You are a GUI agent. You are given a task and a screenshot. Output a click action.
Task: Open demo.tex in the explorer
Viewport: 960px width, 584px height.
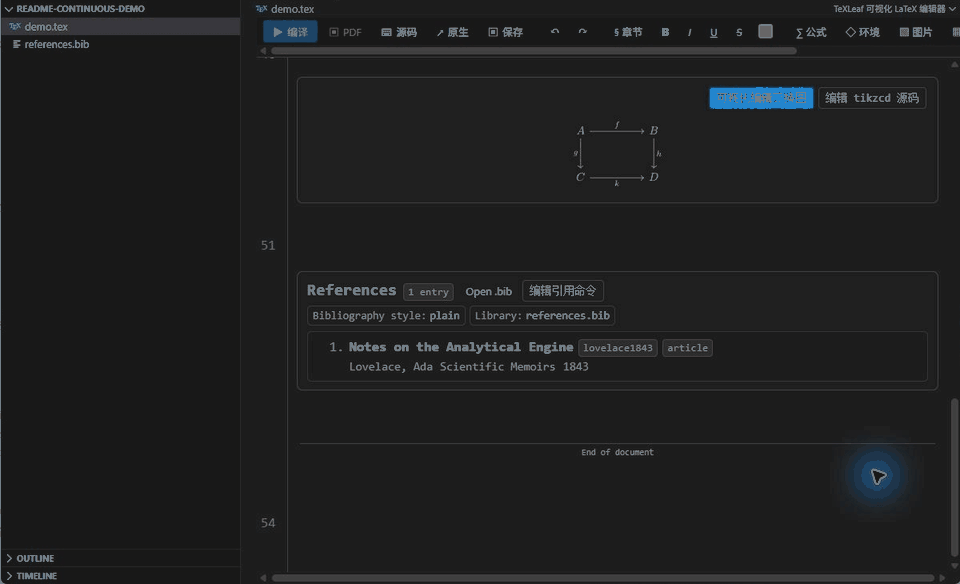pos(120,26)
